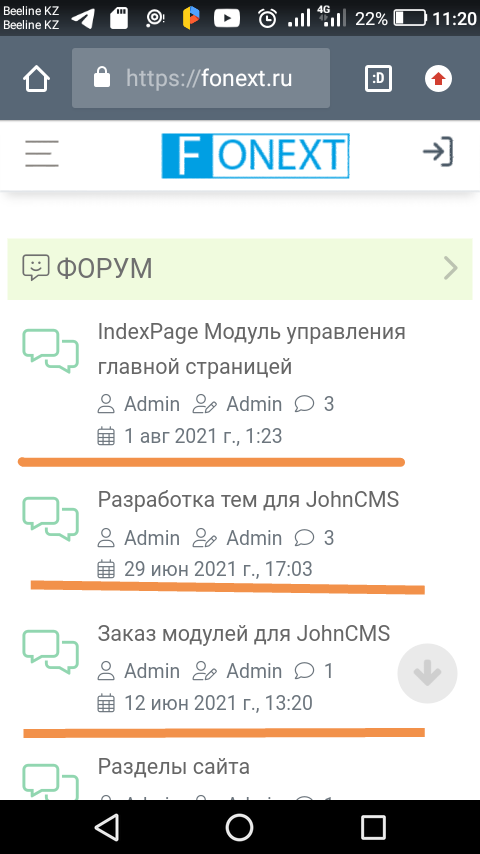Tap Android recent apps square button
The height and width of the screenshot is (854, 480).
373,828
